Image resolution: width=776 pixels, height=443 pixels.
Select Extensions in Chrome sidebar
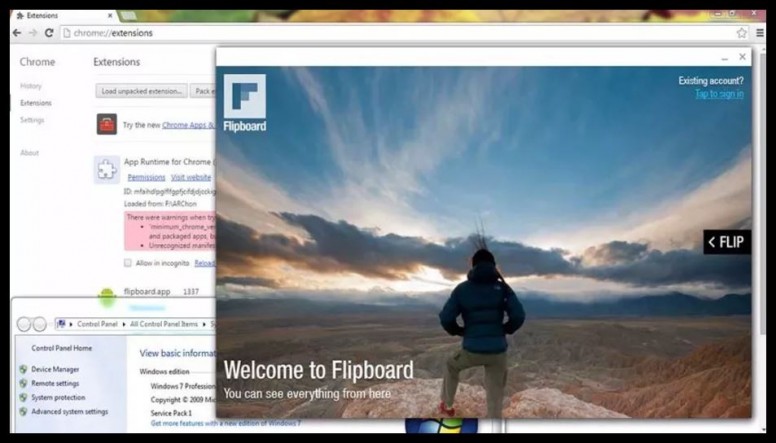tap(36, 103)
